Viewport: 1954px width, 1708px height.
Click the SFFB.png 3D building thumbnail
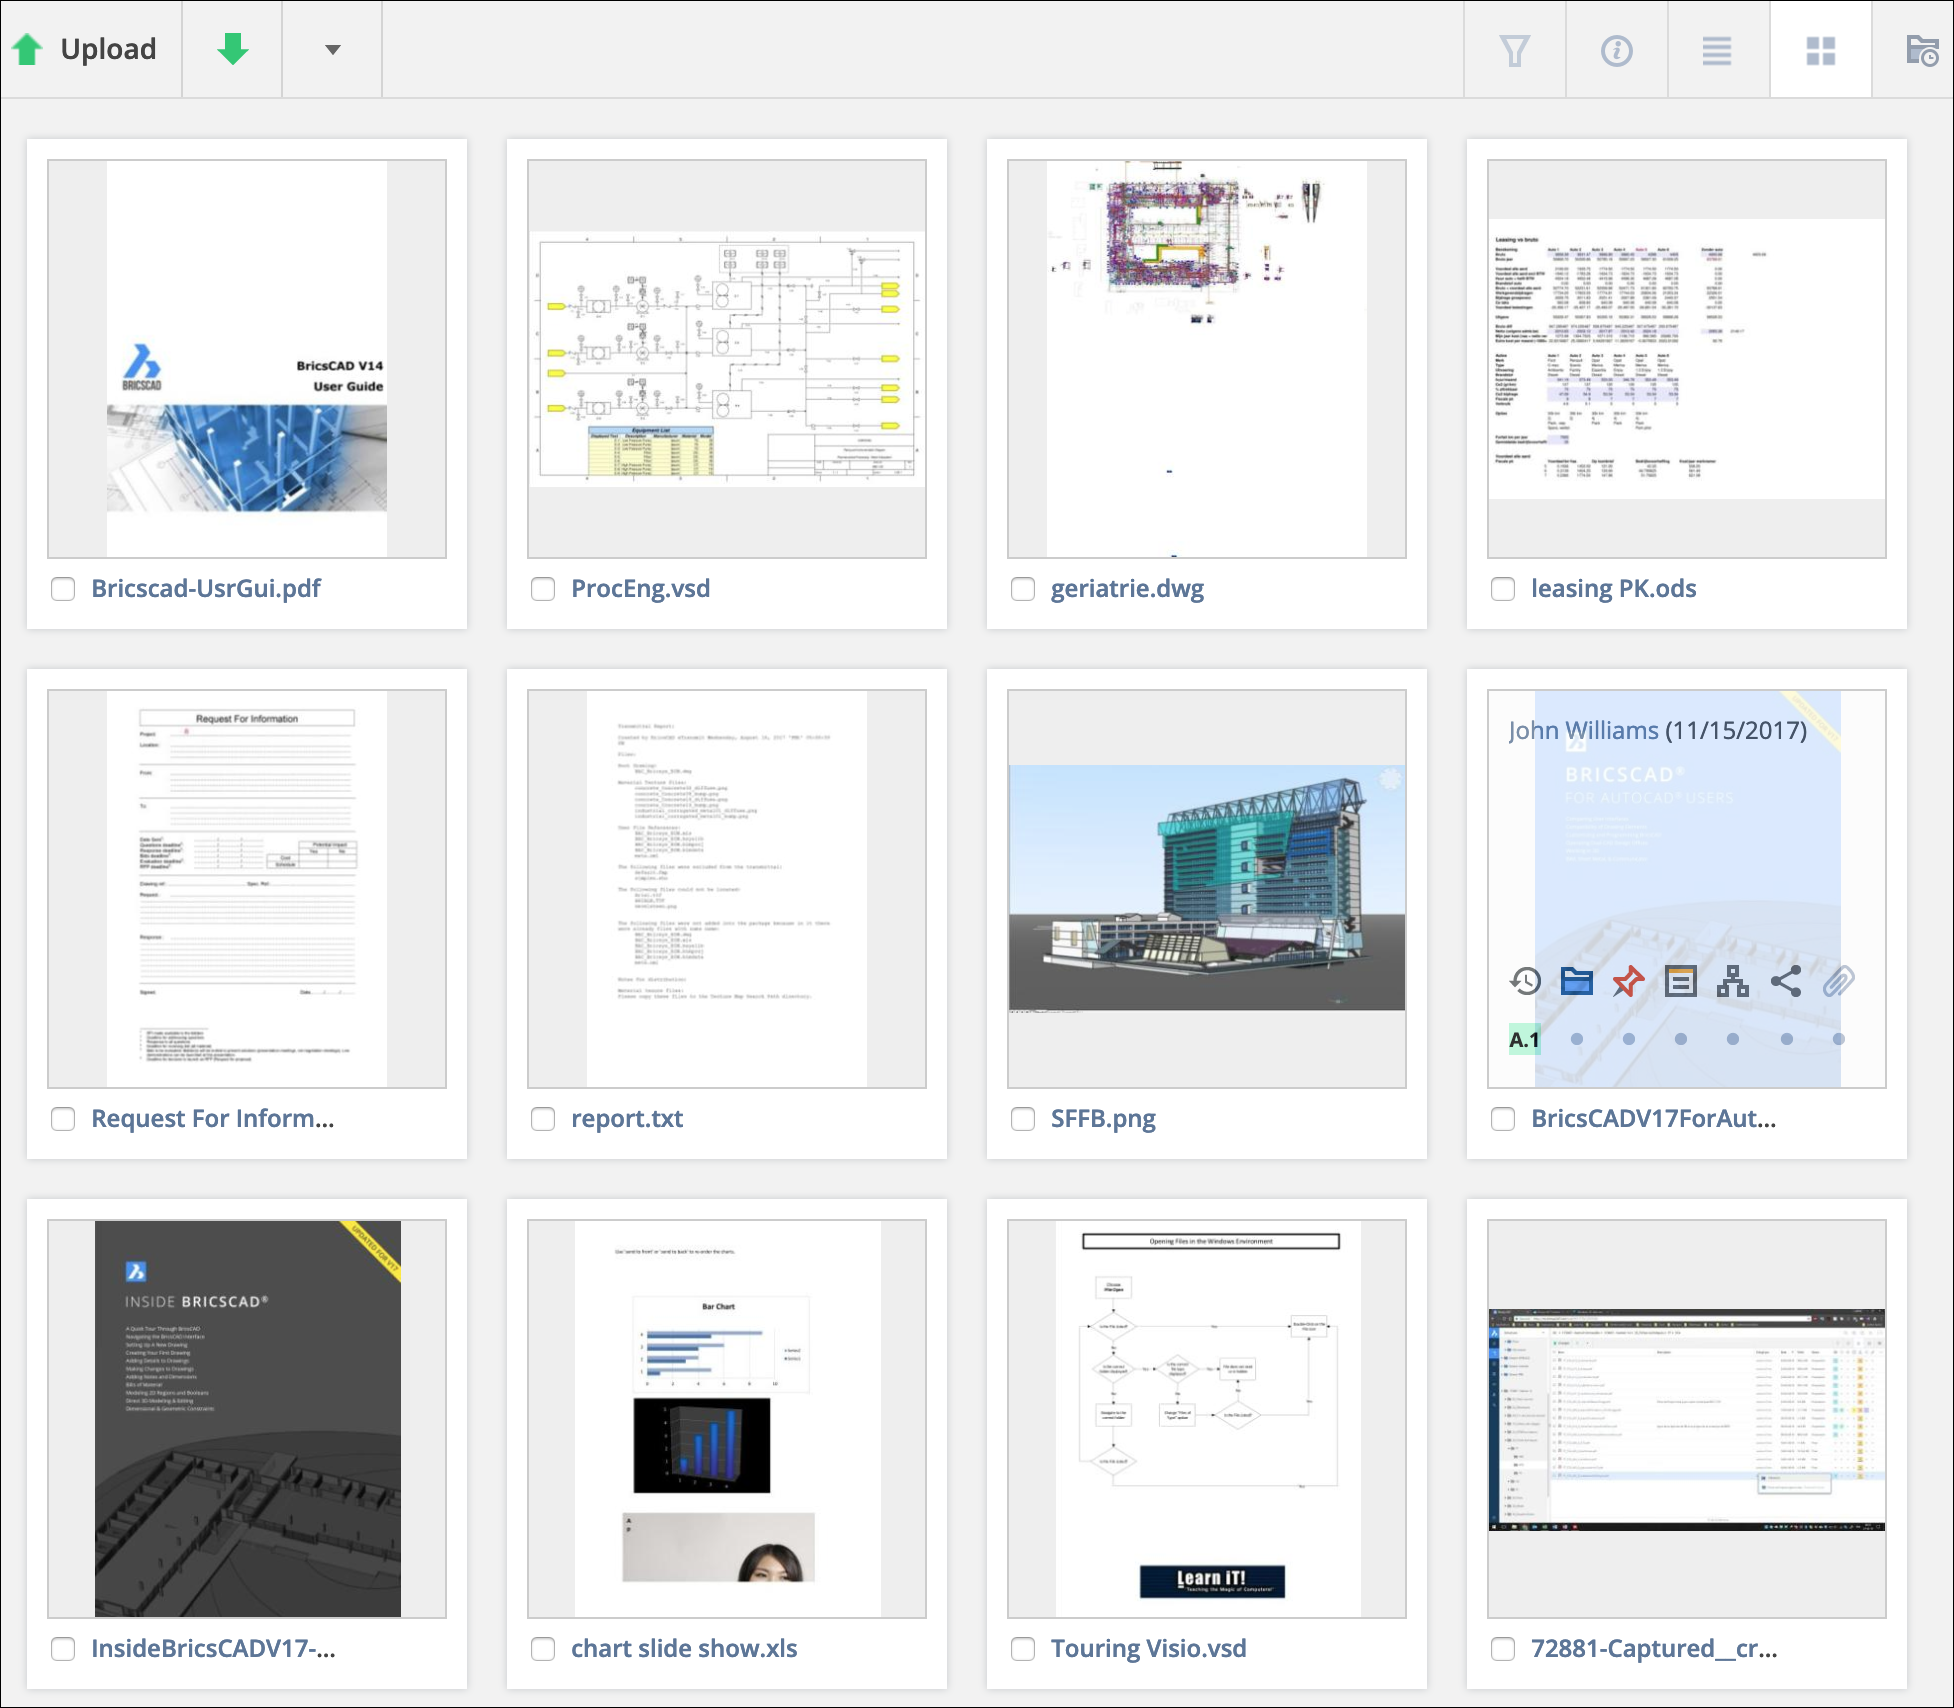point(1207,889)
